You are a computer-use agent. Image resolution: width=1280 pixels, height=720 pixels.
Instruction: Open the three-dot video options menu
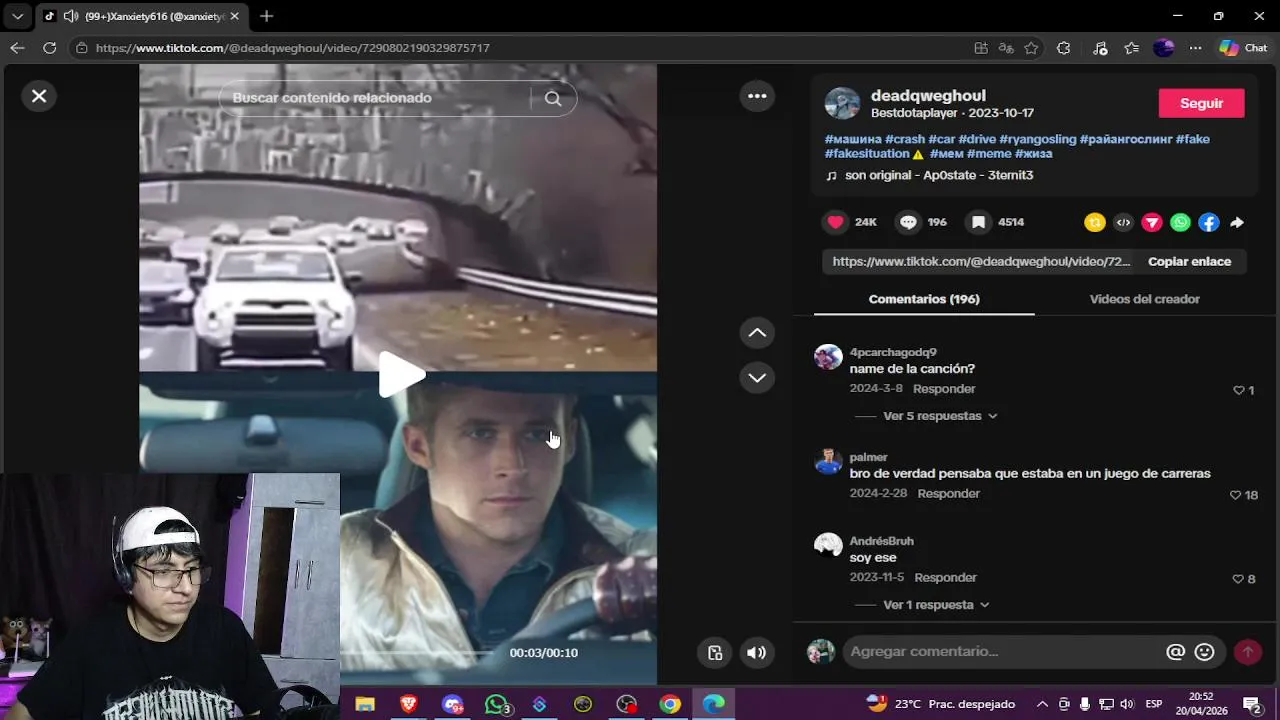[757, 96]
